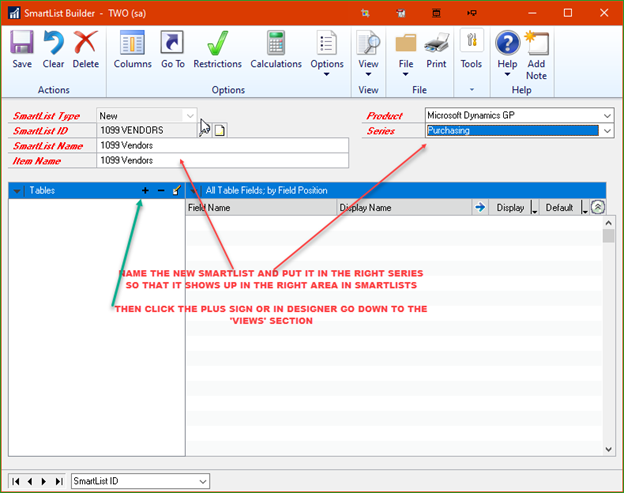Screen dimensions: 624x493
Task: Open the Product dropdown
Action: click(607, 116)
